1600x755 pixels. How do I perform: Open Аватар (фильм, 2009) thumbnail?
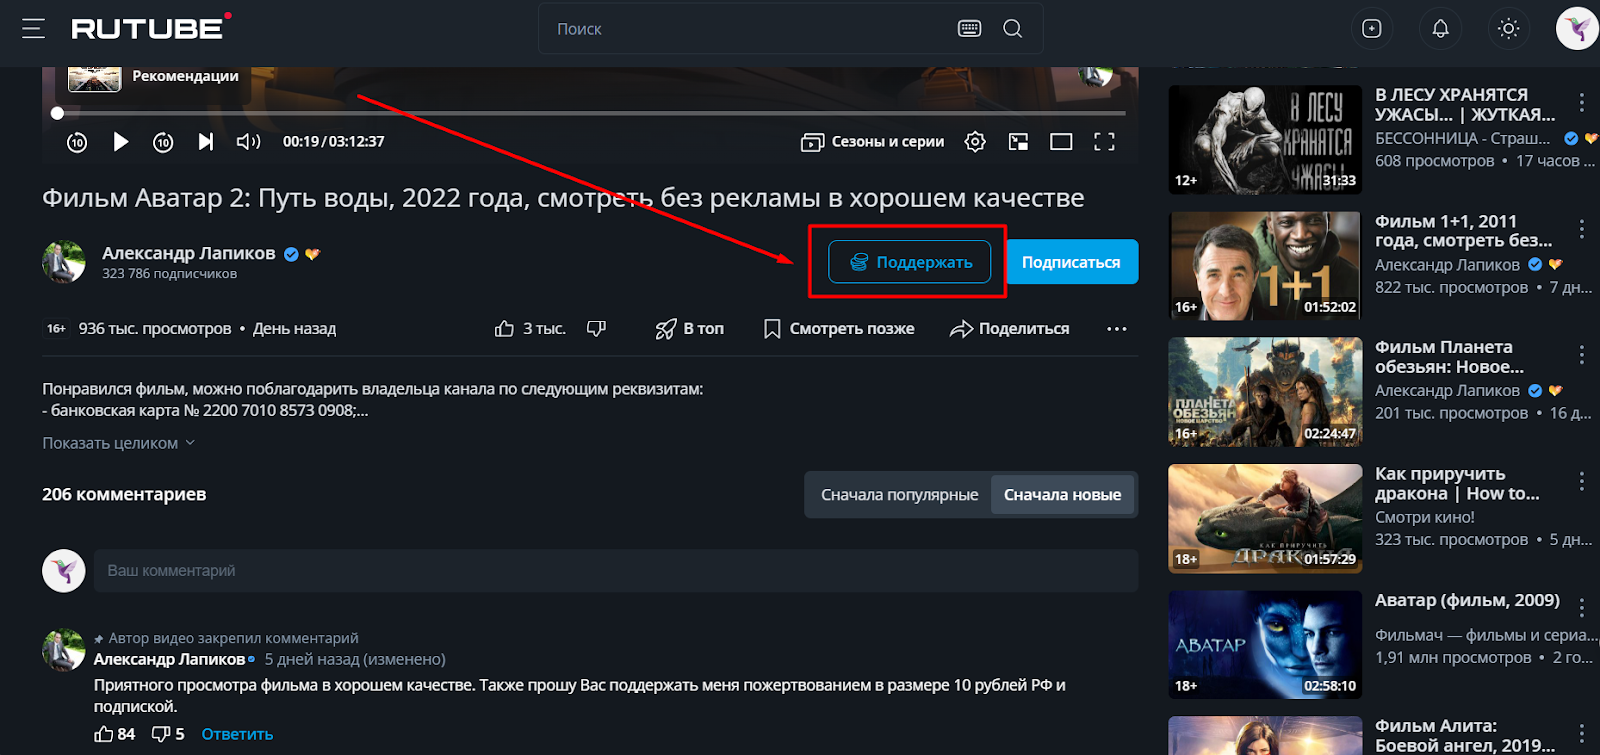(1265, 644)
